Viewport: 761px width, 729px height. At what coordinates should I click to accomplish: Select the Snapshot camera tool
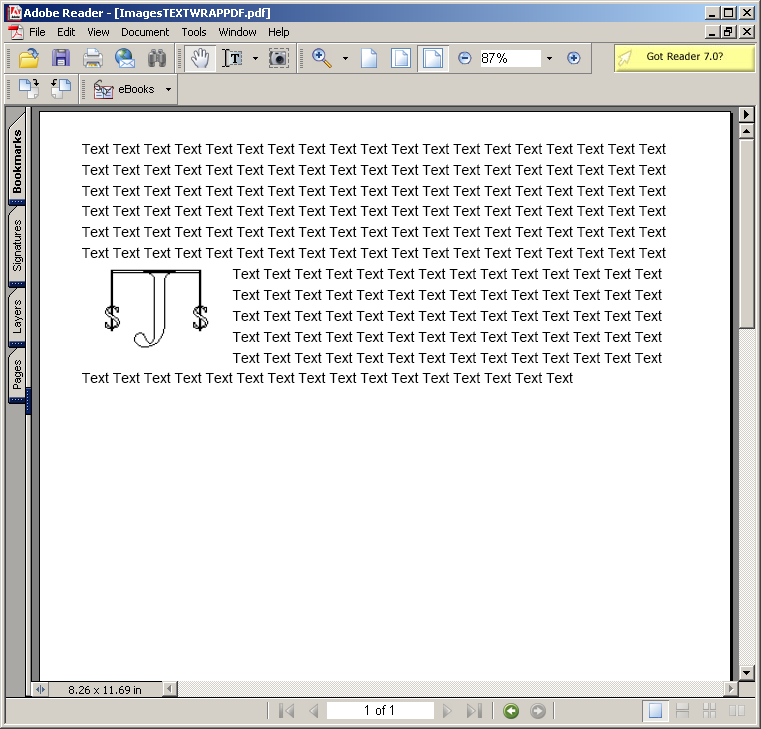pyautogui.click(x=279, y=59)
